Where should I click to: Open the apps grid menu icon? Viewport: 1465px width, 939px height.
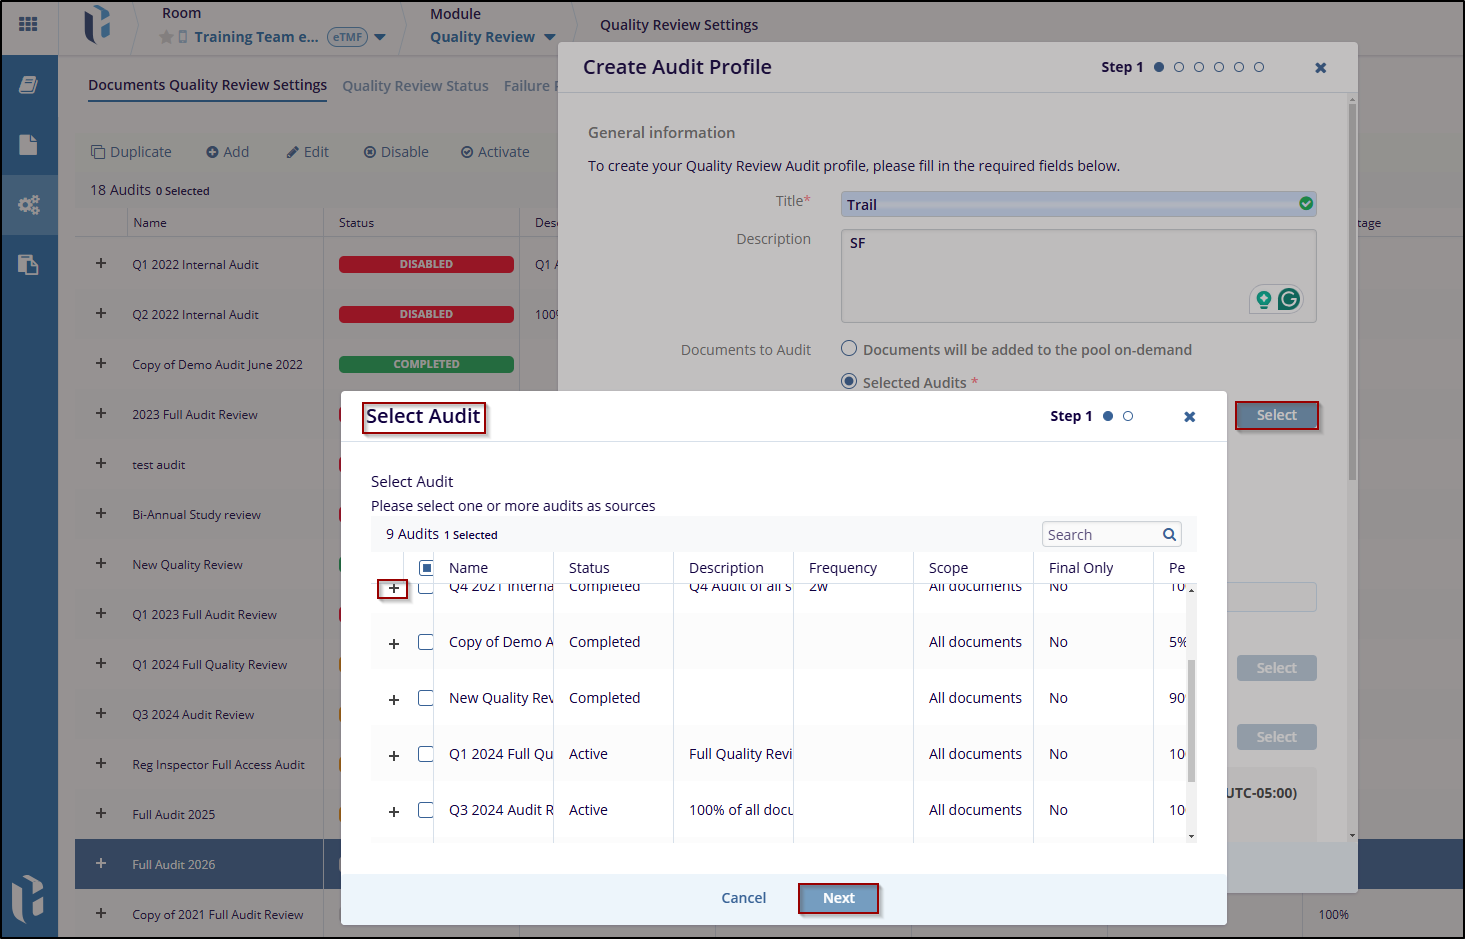(28, 24)
